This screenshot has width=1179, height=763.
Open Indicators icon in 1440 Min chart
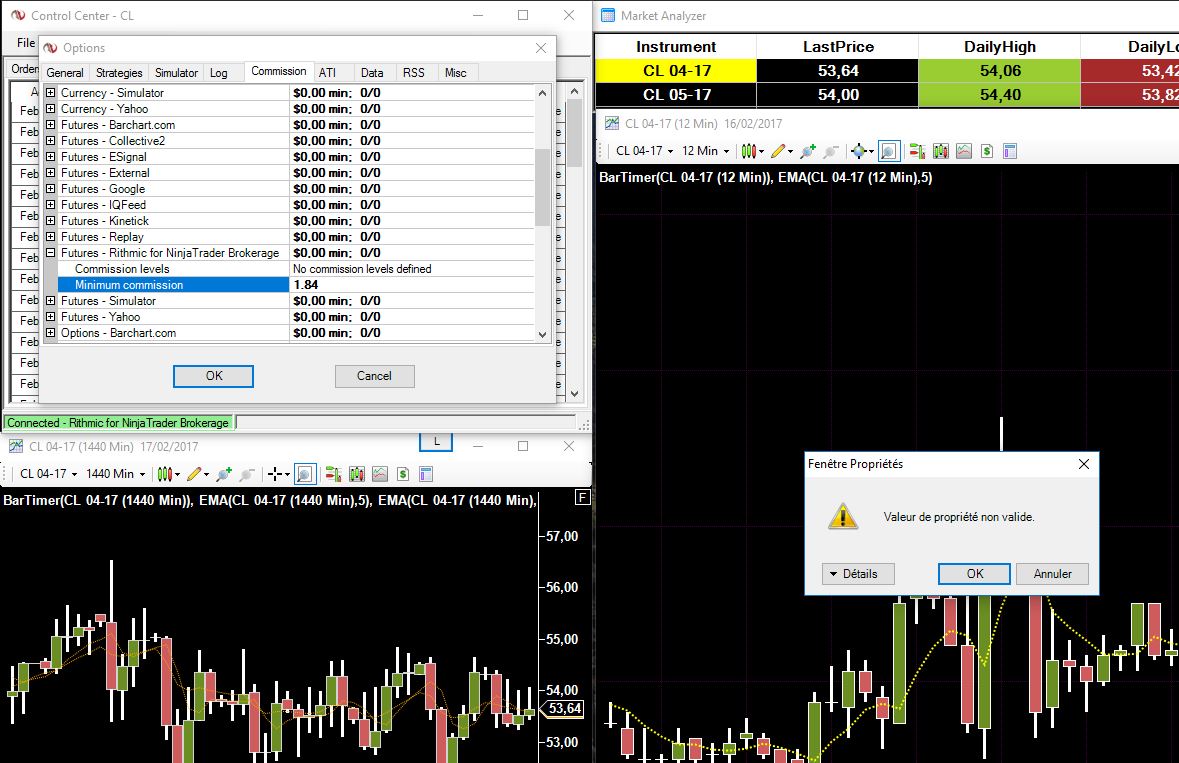pos(380,474)
